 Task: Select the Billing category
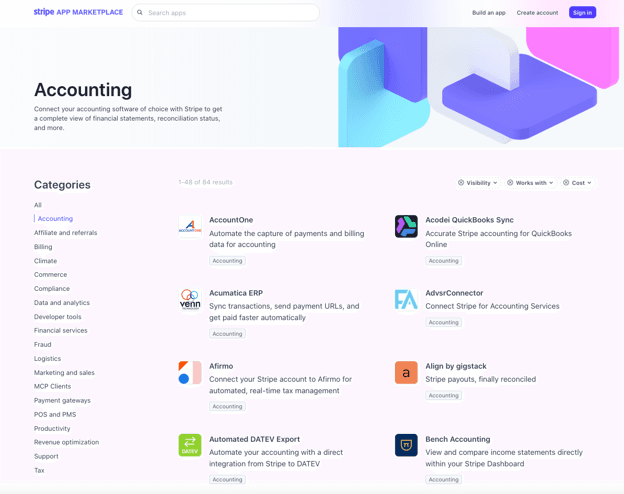tap(43, 247)
